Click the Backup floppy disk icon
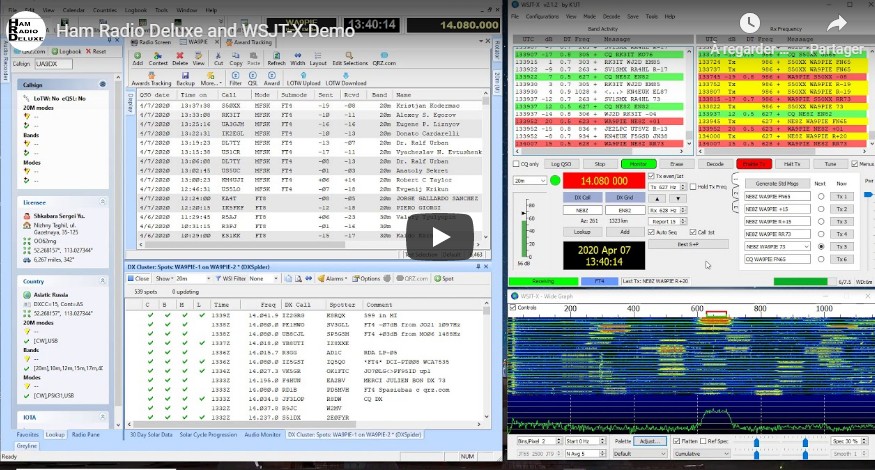The image size is (875, 470). [185, 79]
